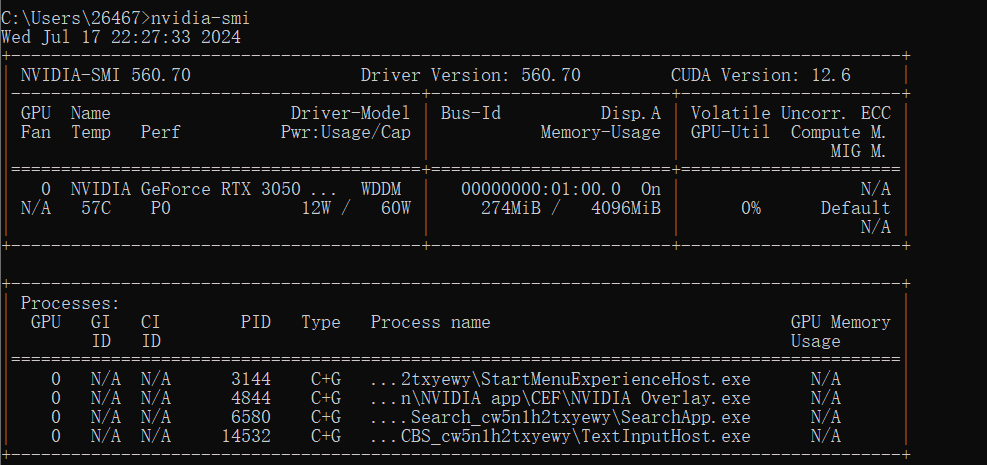Click the Processes: section label

70,303
